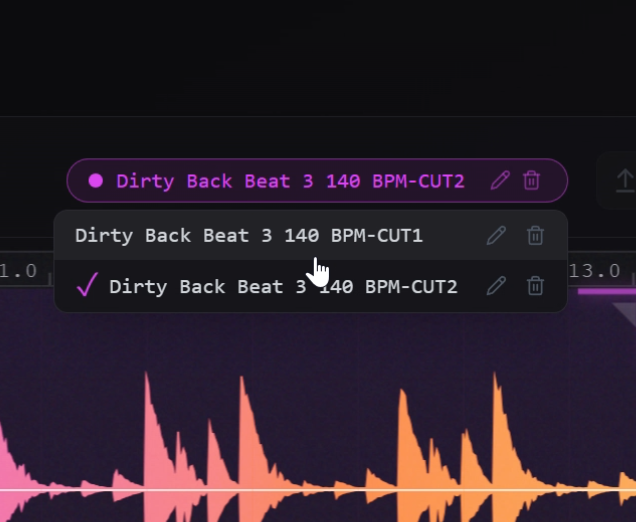The image size is (636, 522).
Task: Click the checkmark beside BPM-CUT2
Action: [87, 286]
